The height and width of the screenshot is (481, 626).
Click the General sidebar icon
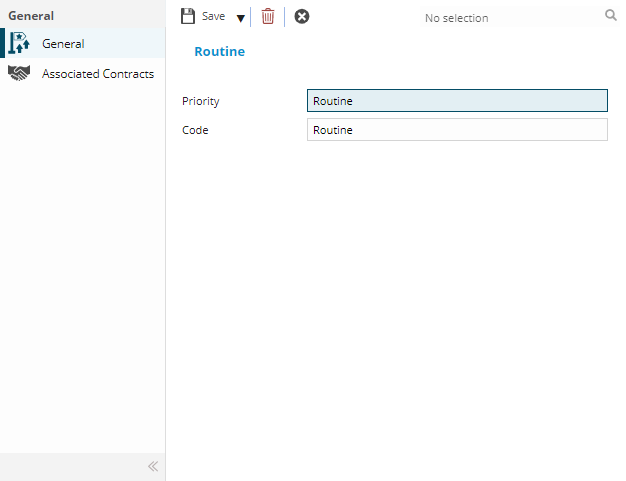coord(19,43)
